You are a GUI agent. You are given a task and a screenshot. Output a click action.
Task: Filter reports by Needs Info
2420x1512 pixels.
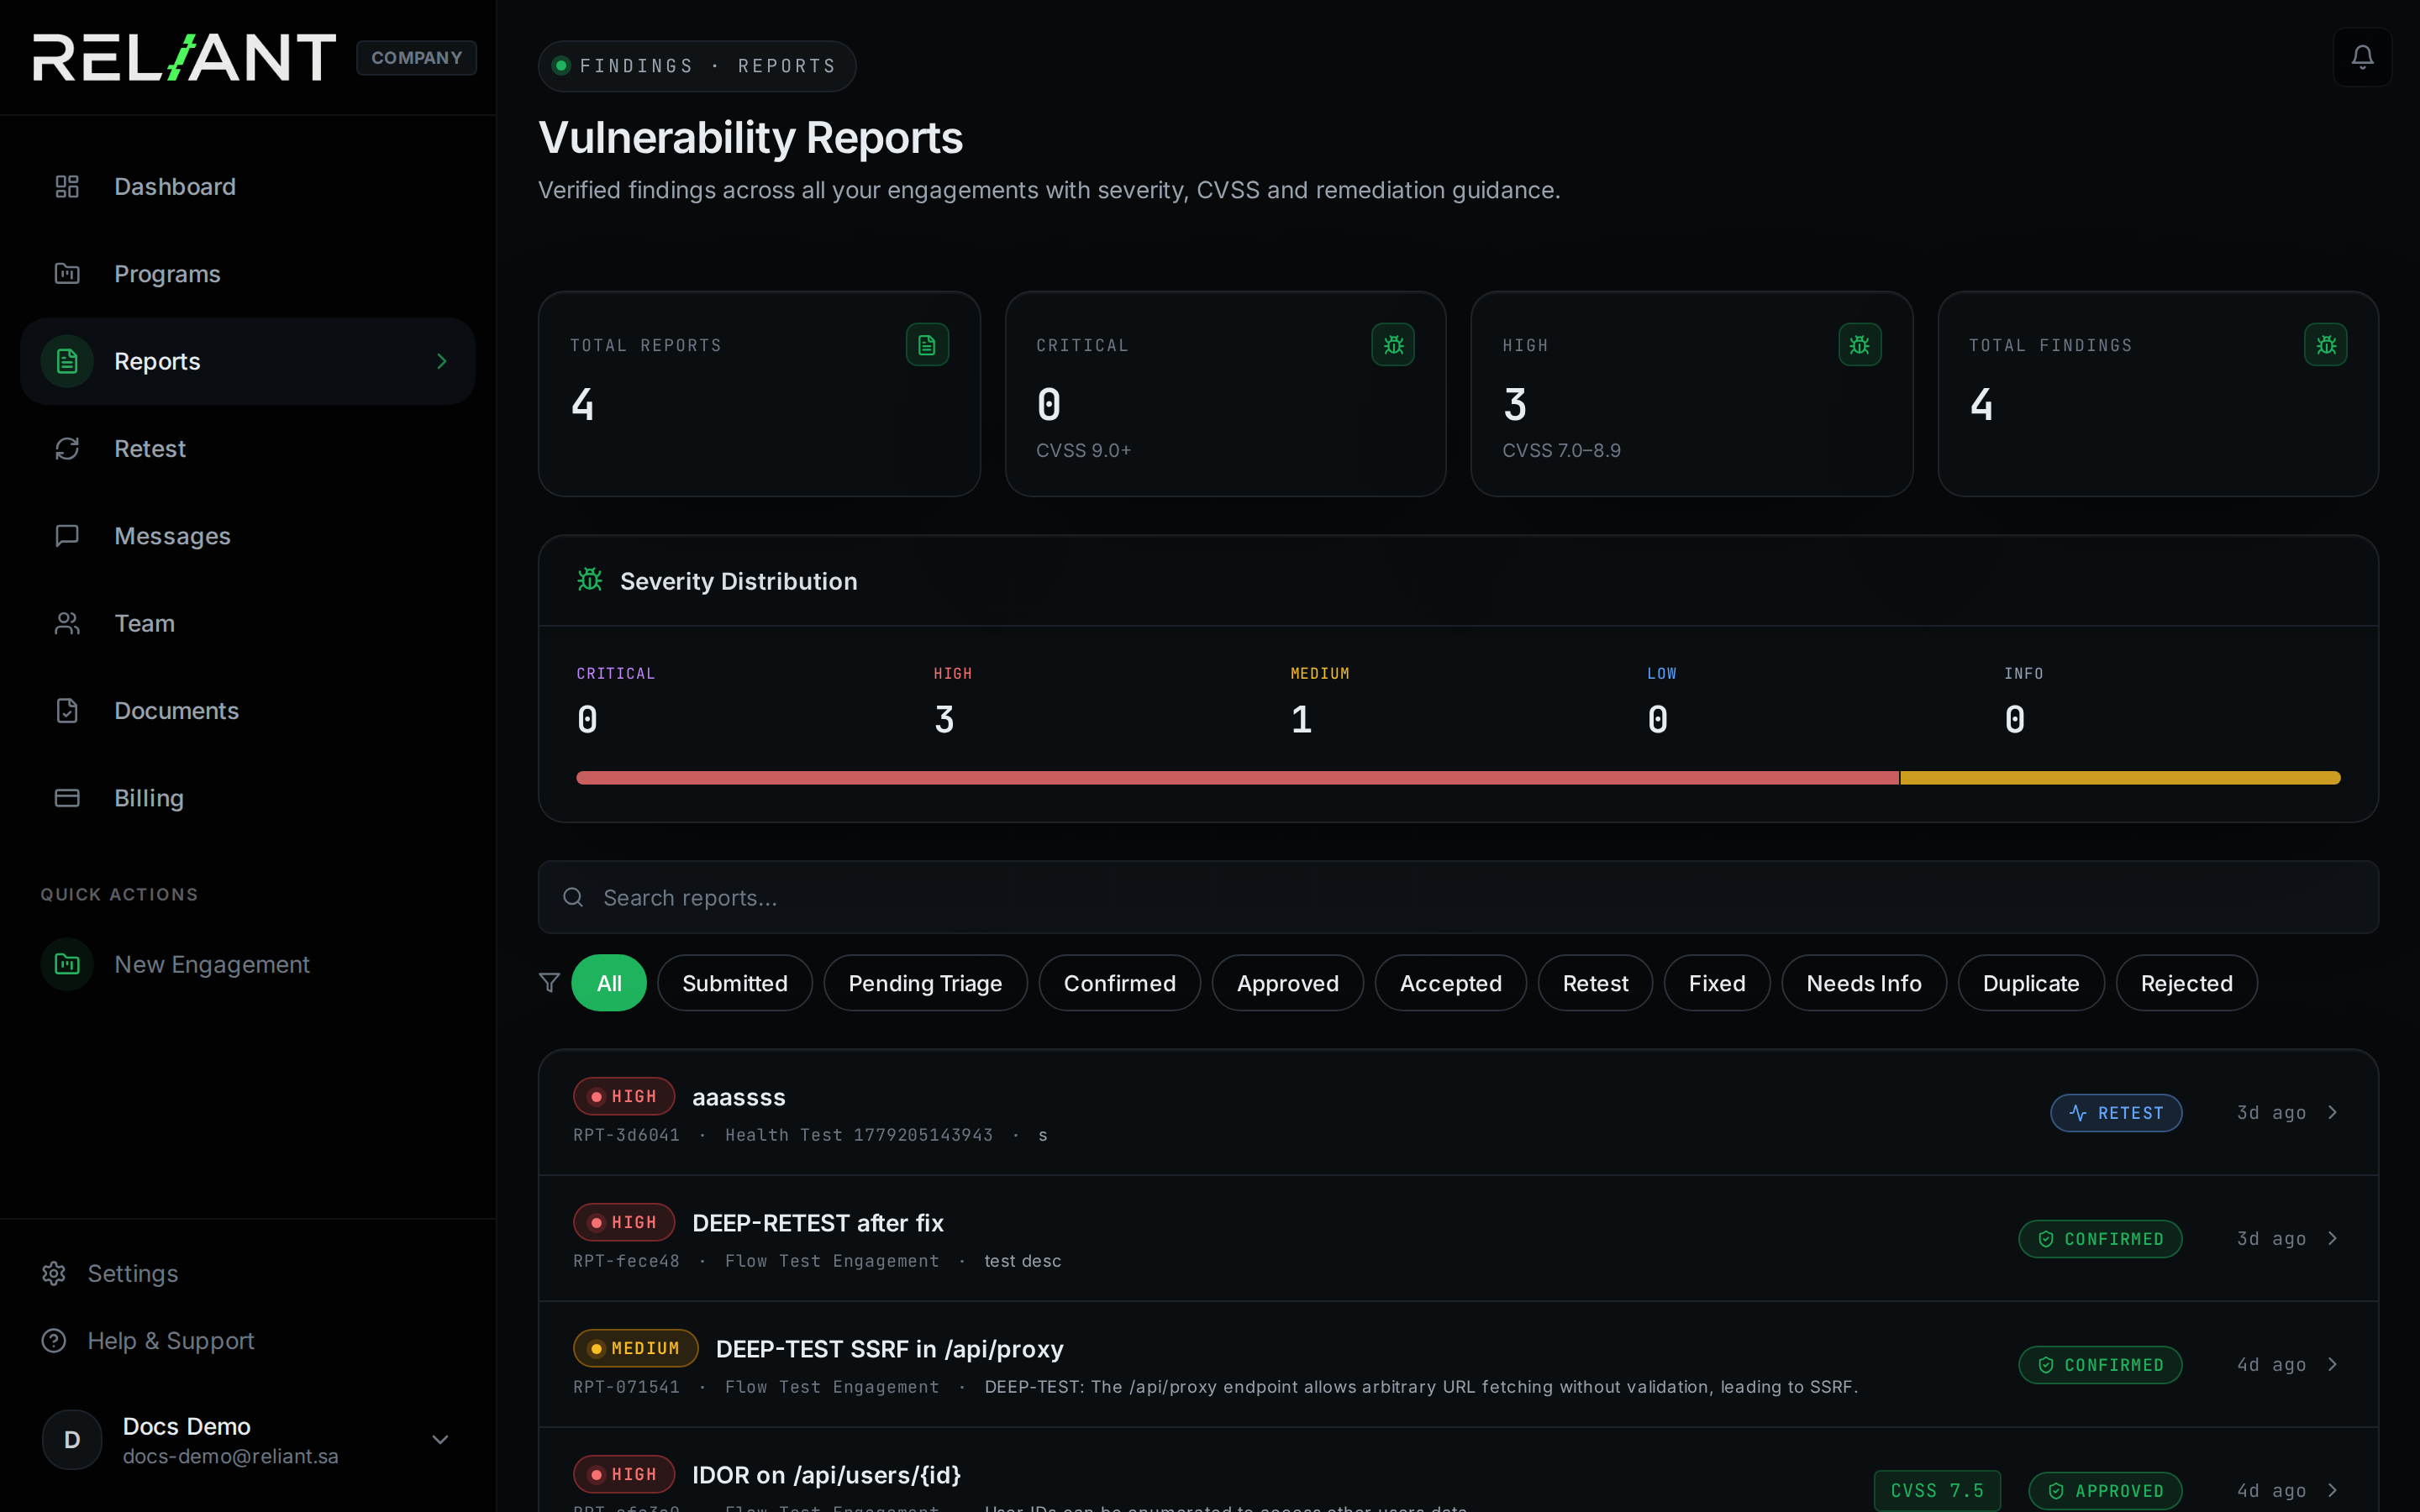(1864, 983)
